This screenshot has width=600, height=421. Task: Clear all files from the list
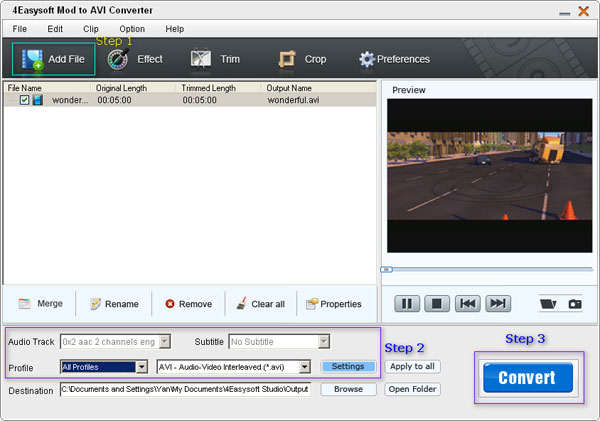(x=261, y=304)
